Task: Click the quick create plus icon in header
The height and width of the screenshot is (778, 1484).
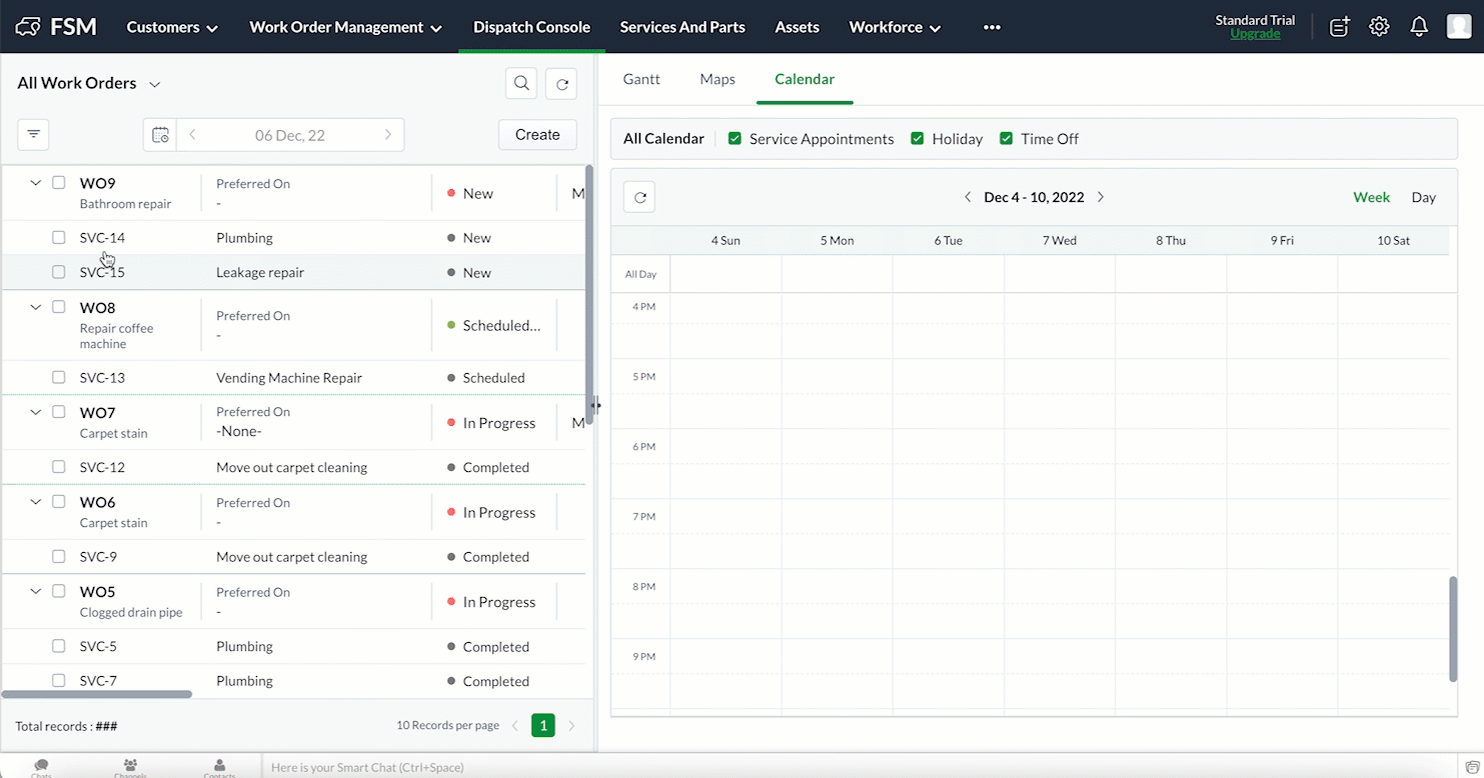Action: tap(1339, 27)
